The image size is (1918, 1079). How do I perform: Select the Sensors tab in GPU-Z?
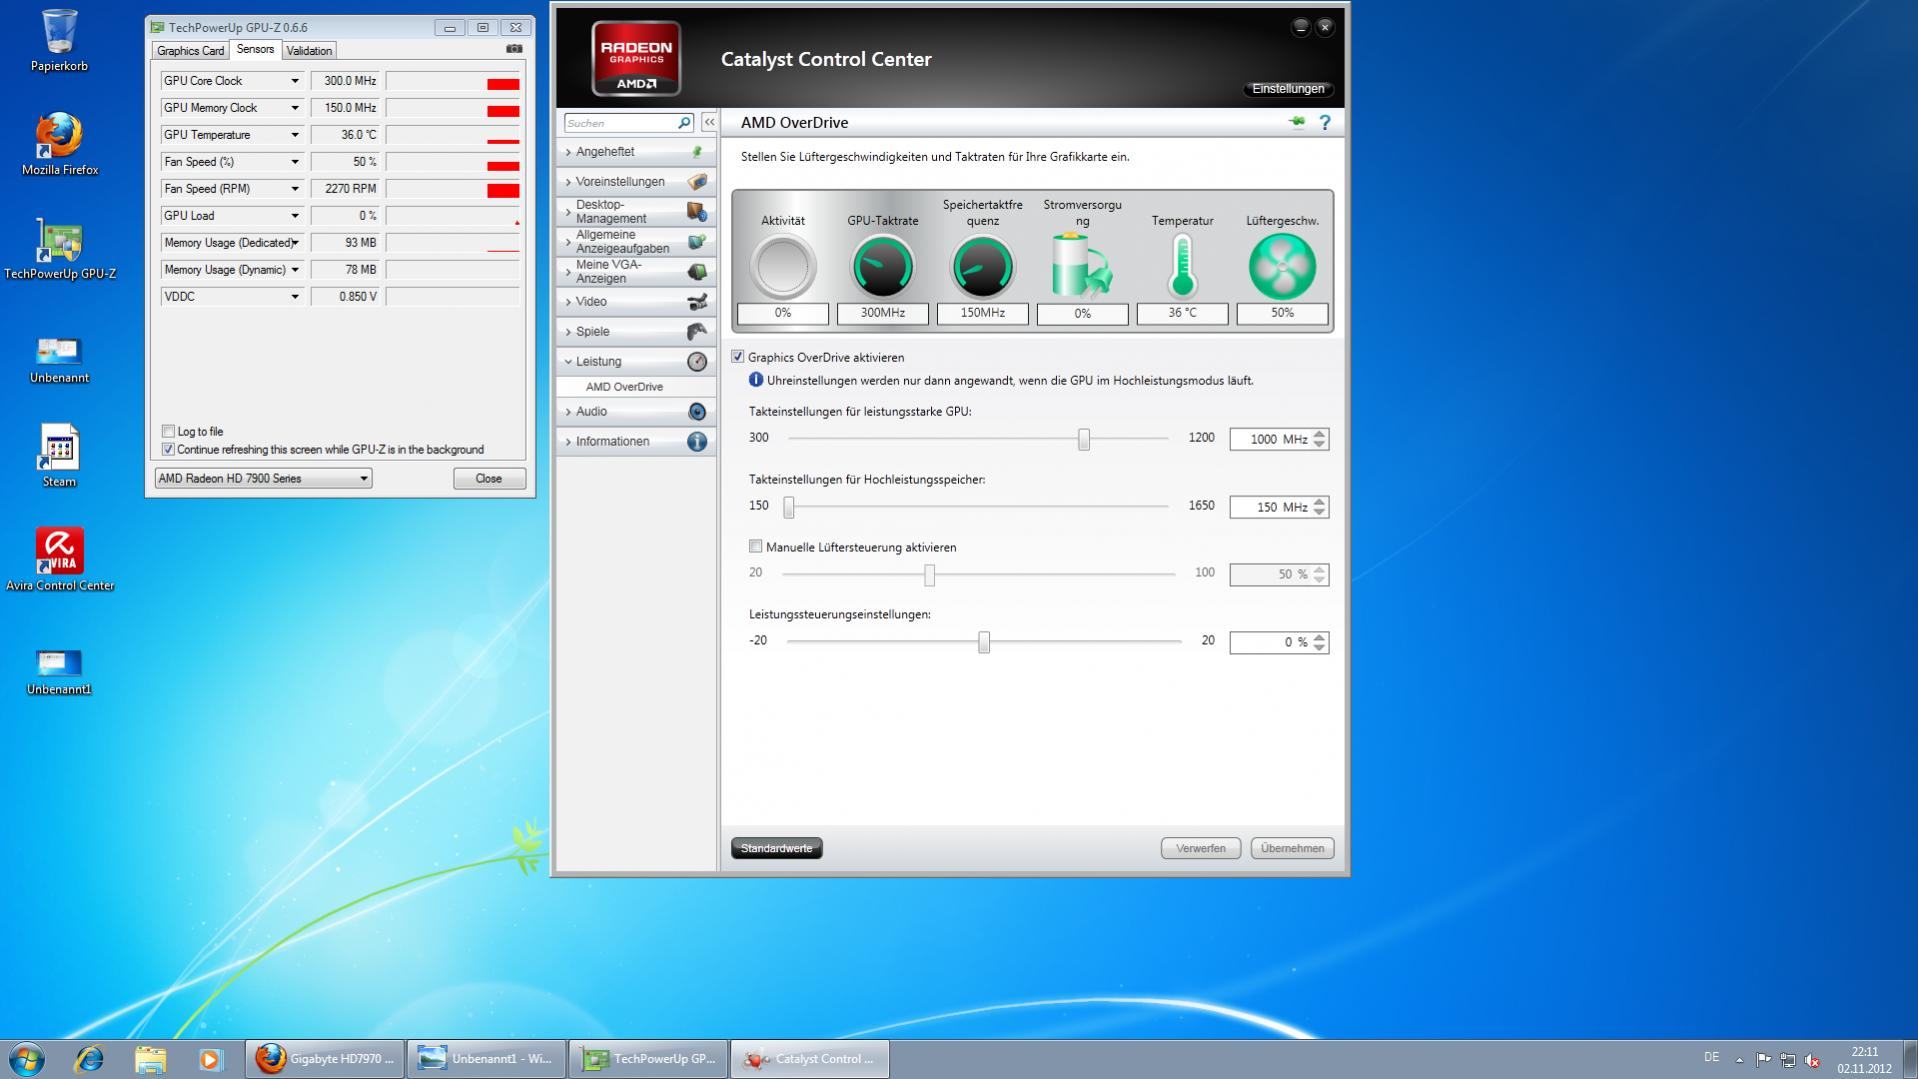point(255,49)
